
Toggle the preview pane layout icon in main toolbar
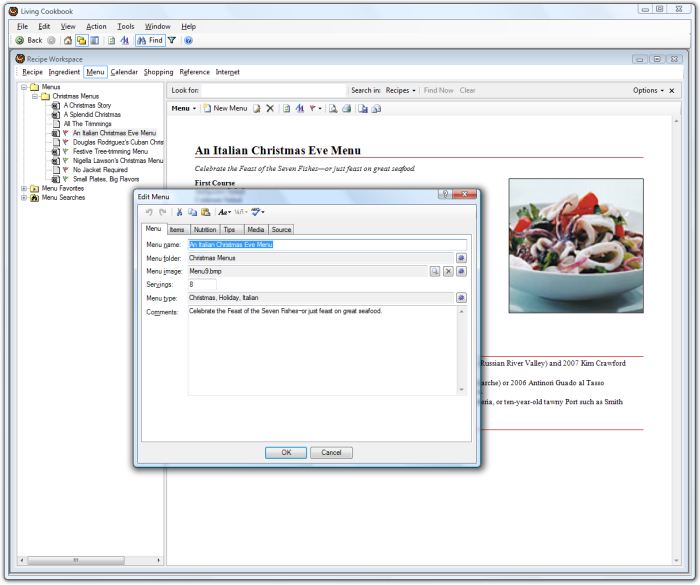tap(95, 41)
